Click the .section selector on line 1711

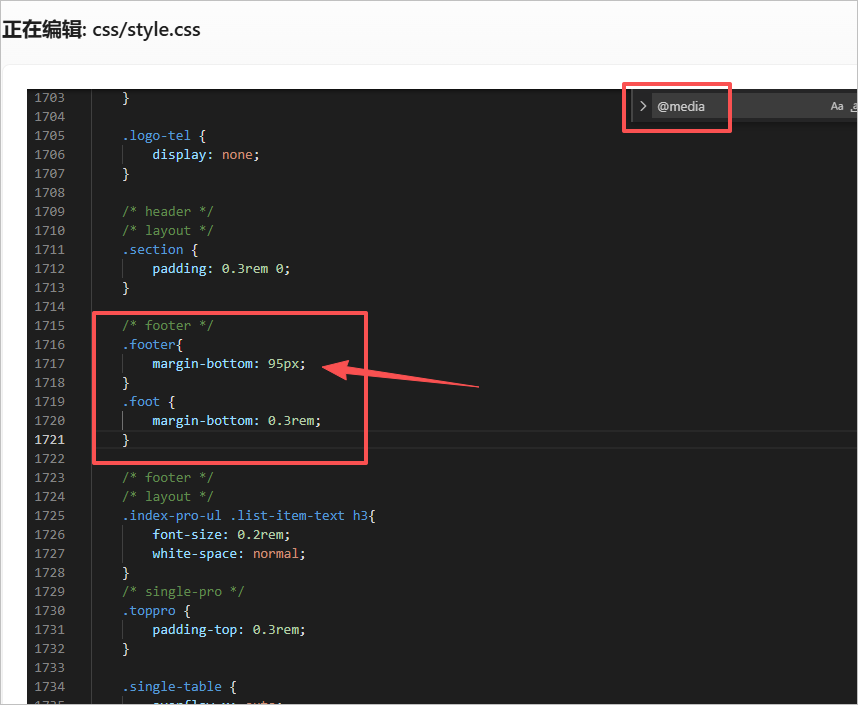(152, 250)
